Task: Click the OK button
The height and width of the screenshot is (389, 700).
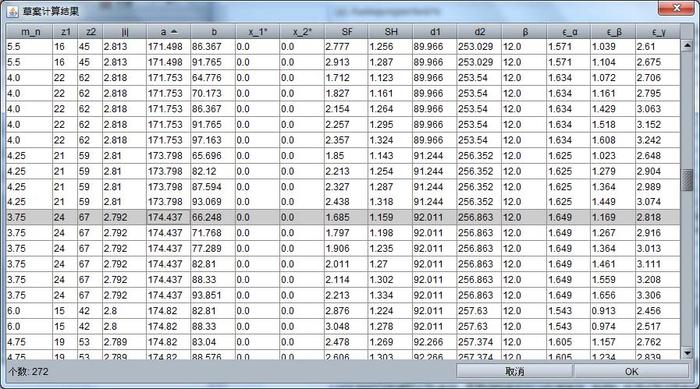Action: tap(631, 372)
